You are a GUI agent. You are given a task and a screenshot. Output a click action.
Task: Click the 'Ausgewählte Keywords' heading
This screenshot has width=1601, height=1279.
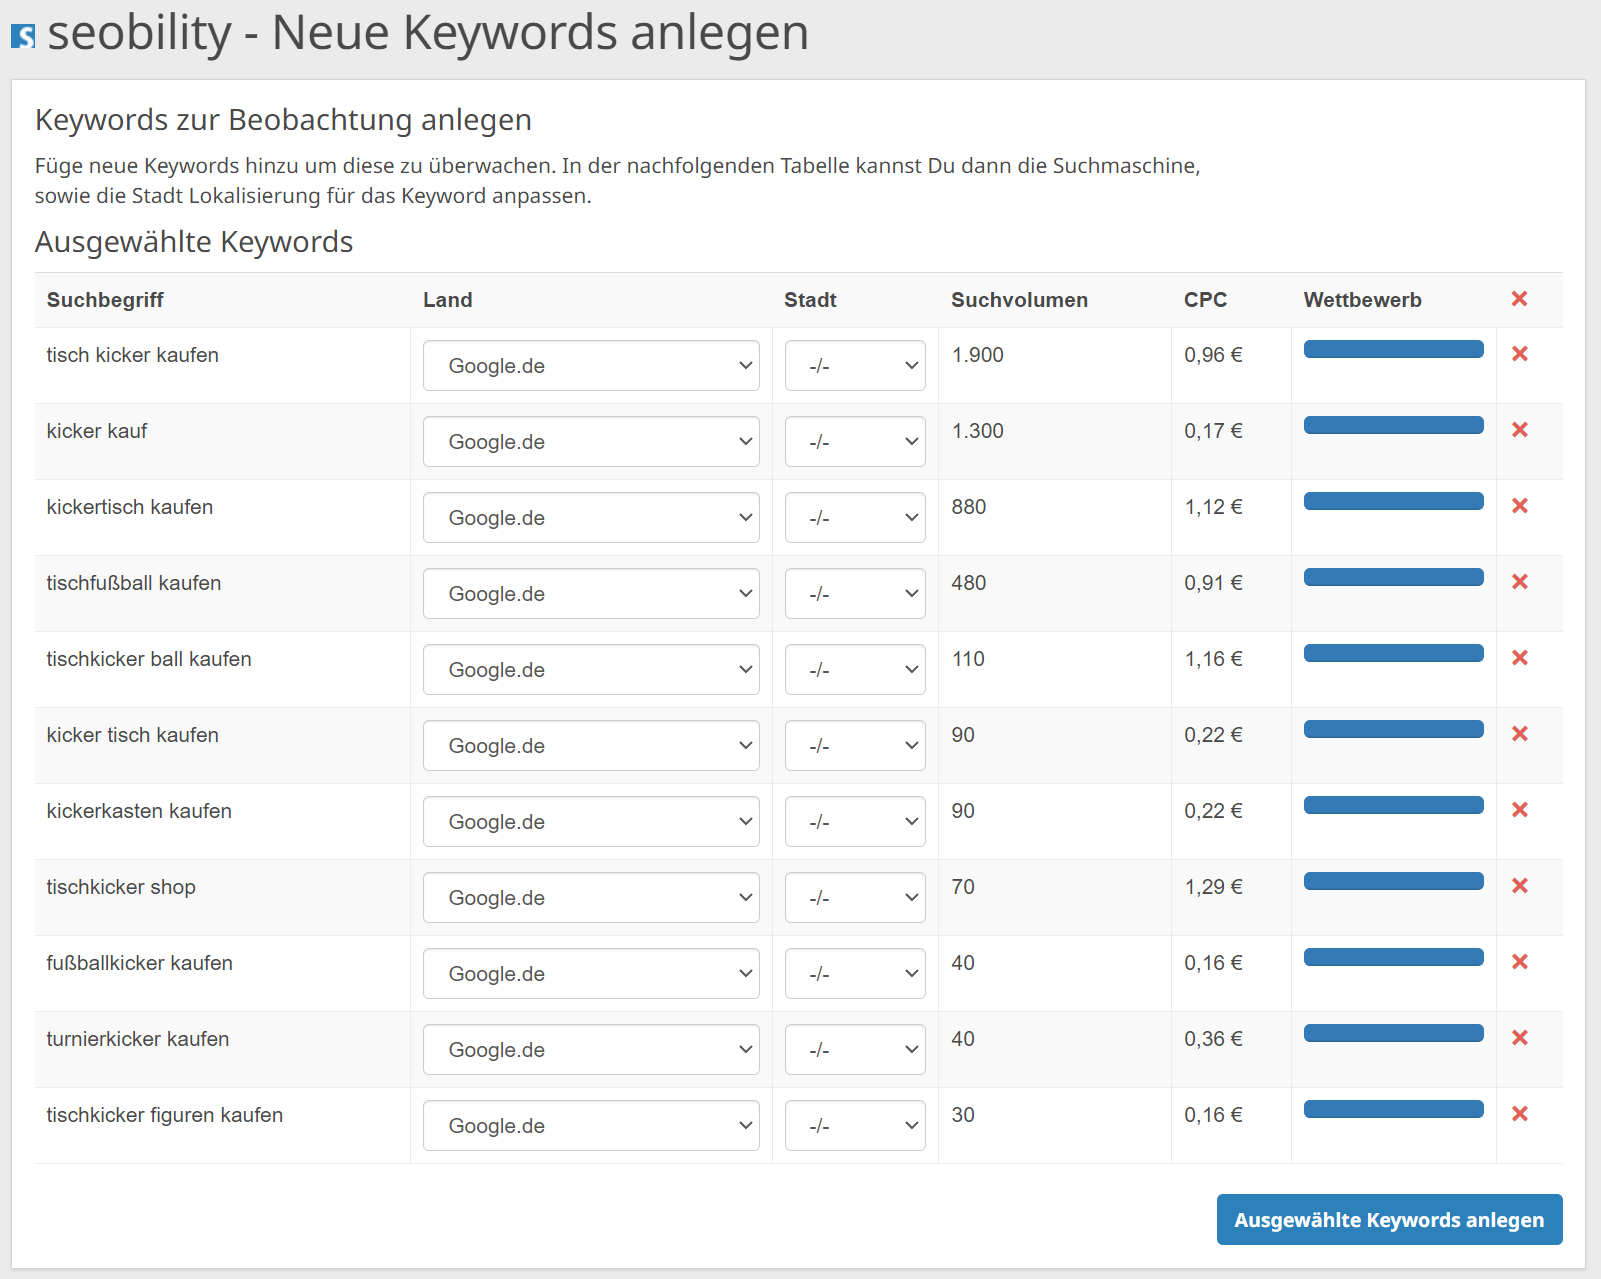tap(194, 242)
